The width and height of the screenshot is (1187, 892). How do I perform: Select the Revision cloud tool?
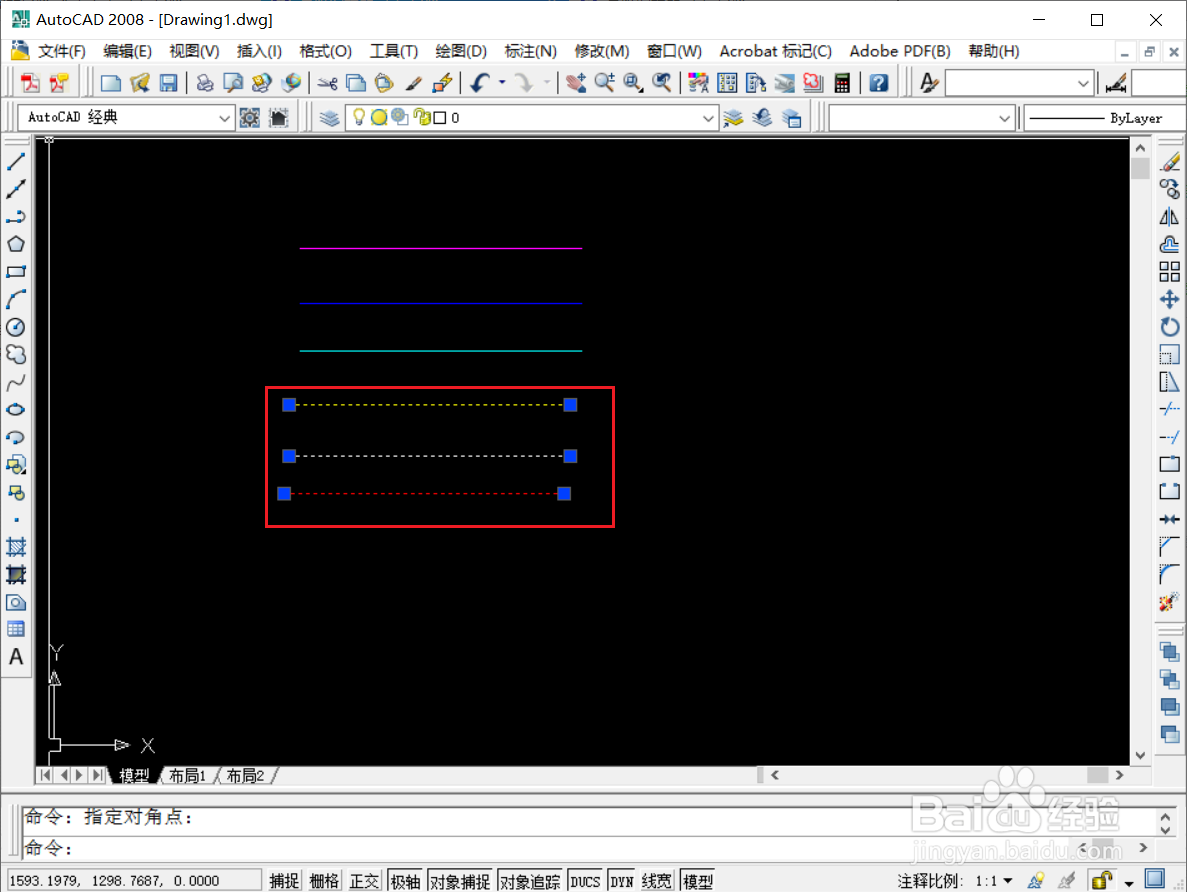[x=16, y=354]
